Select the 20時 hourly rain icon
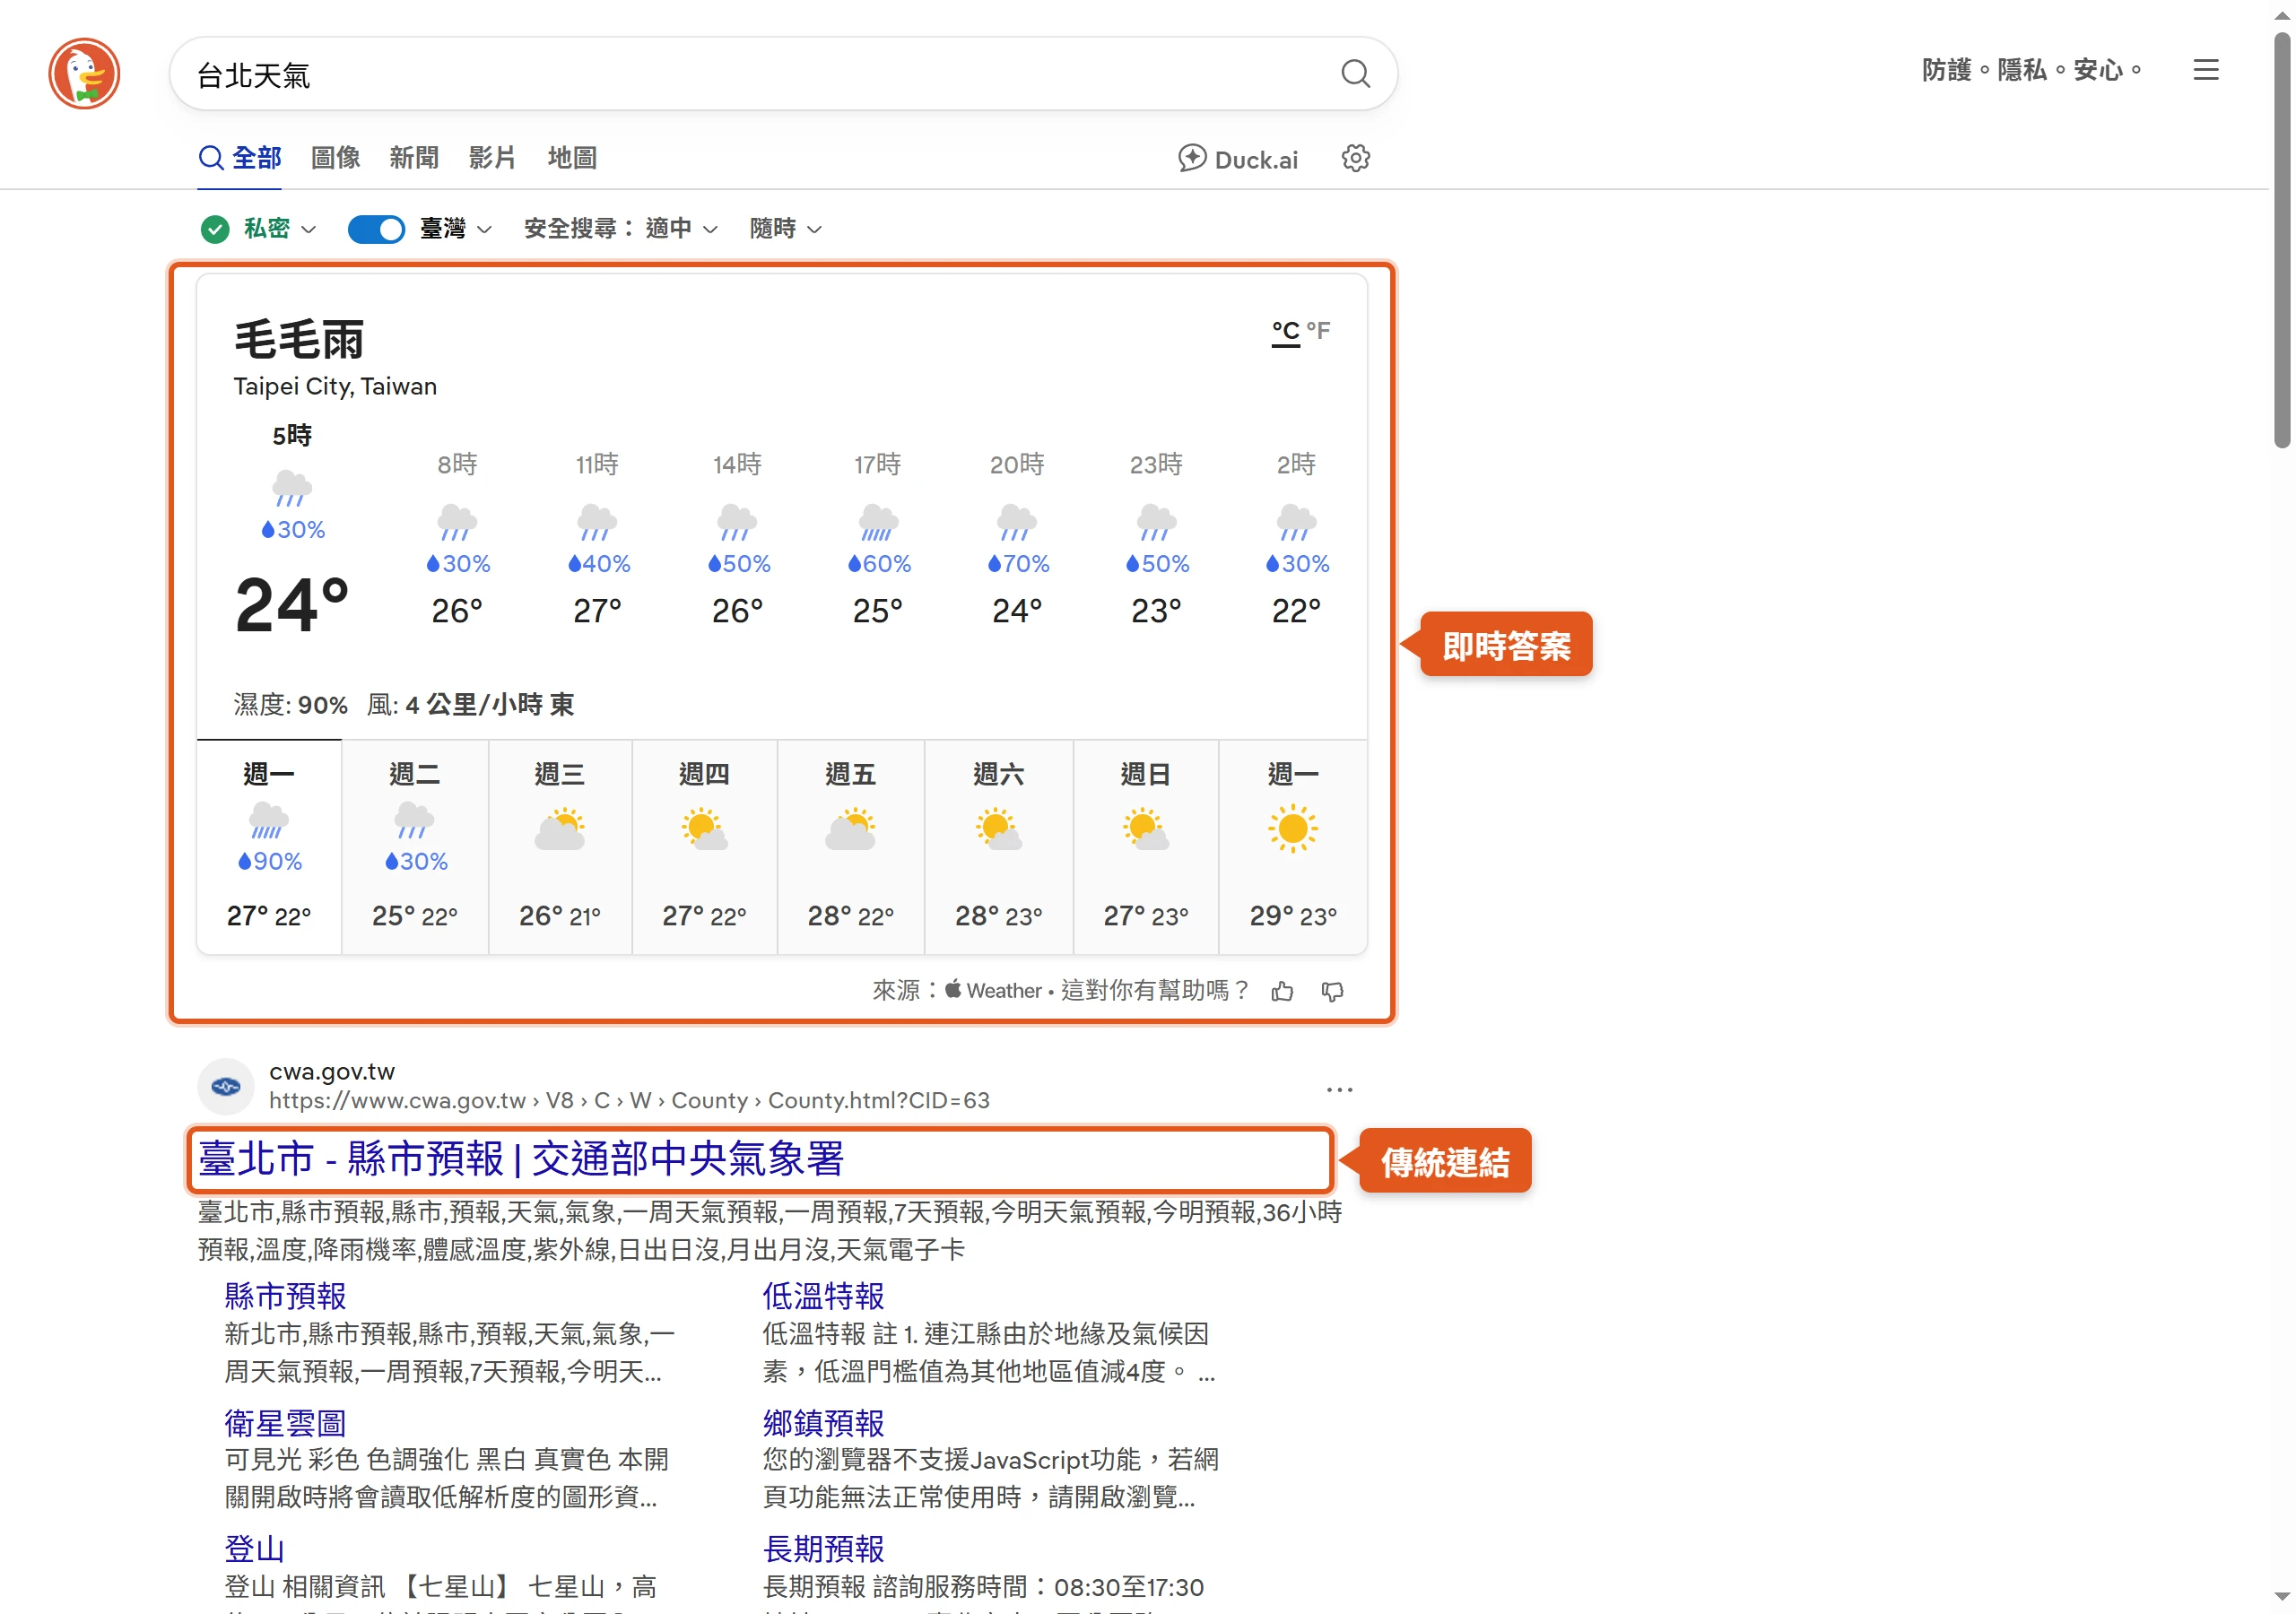The height and width of the screenshot is (1614, 2296). [1017, 522]
